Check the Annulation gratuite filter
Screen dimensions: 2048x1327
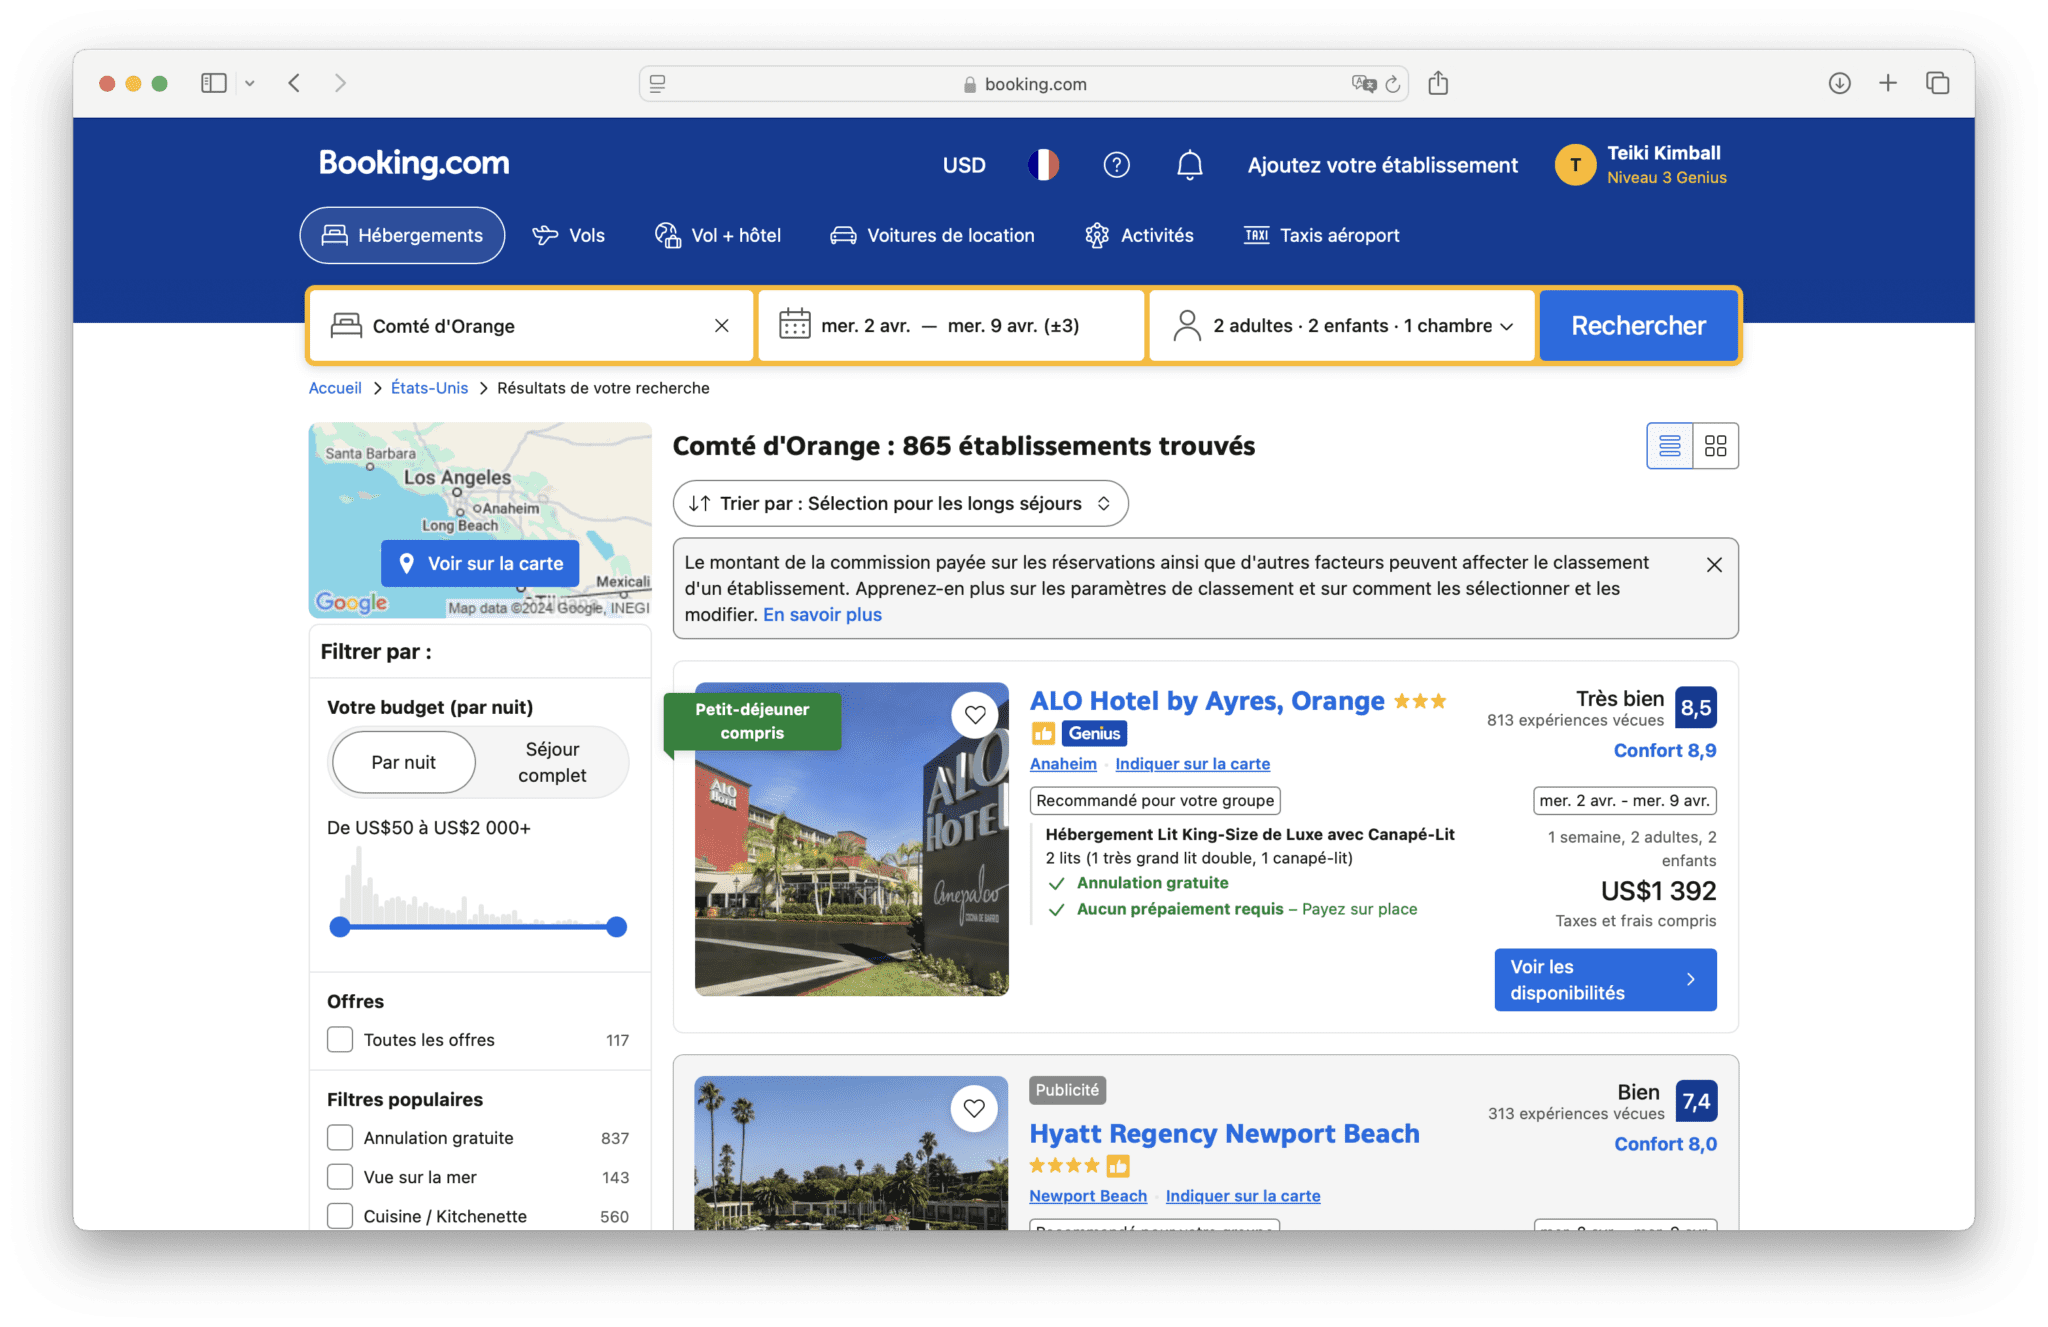coord(340,1138)
